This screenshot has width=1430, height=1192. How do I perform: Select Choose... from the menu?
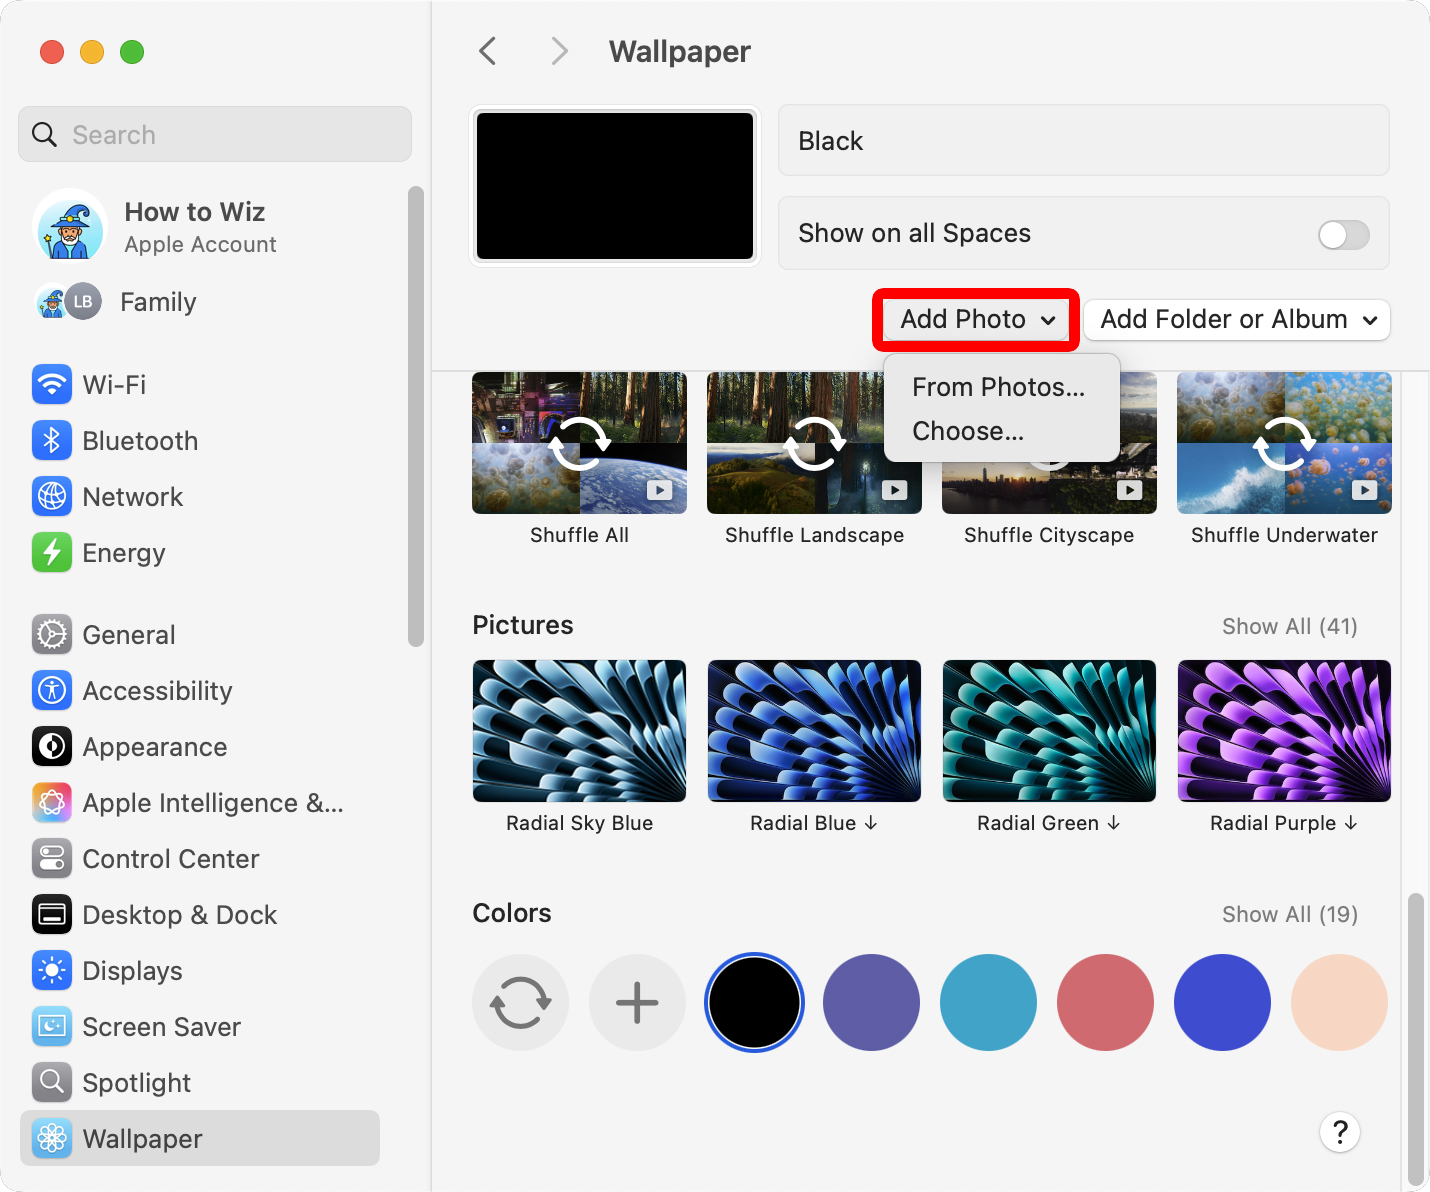(x=968, y=431)
